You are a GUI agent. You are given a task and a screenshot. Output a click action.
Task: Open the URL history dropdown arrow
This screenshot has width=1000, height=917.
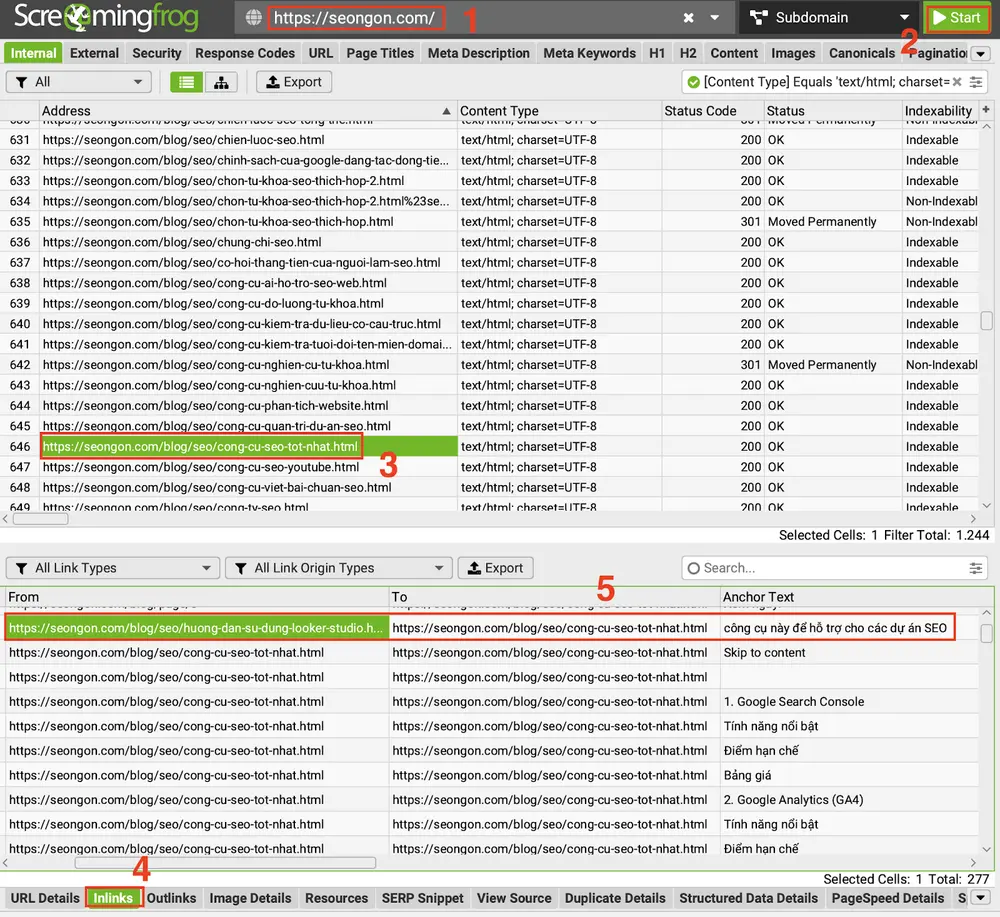pyautogui.click(x=715, y=18)
